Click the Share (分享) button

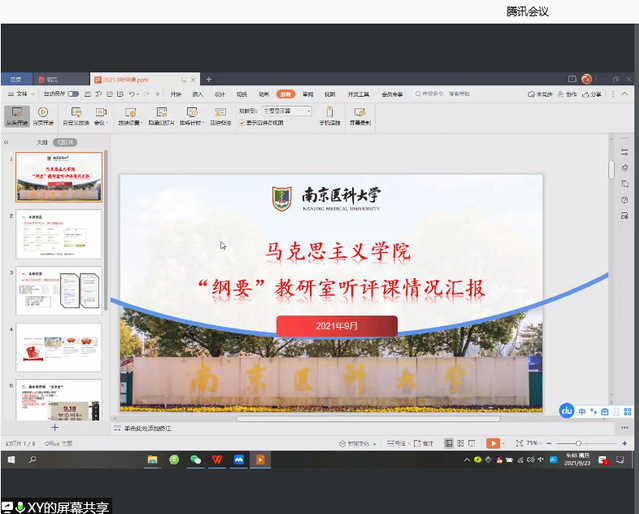point(592,94)
